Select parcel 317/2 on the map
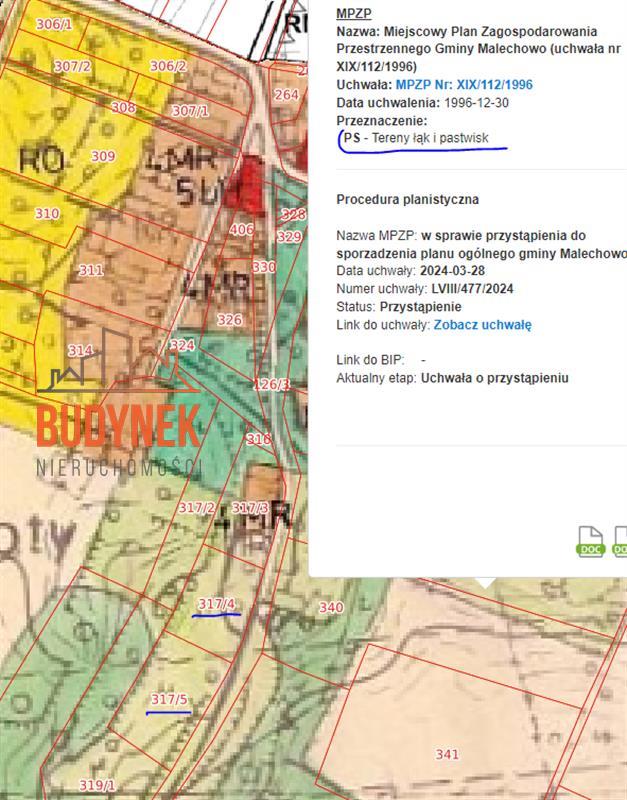The height and width of the screenshot is (800, 627). tap(196, 508)
